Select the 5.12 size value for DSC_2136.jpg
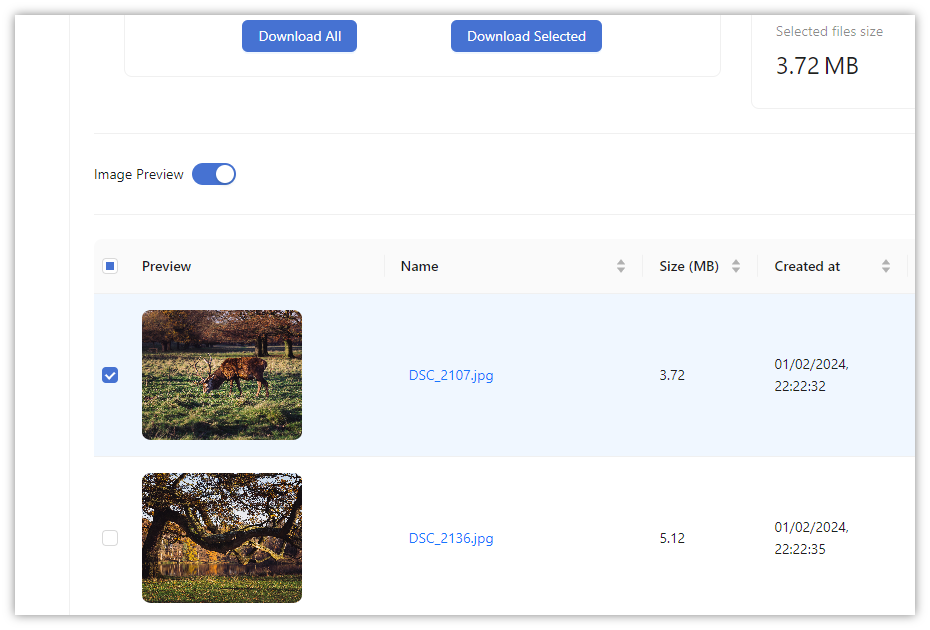This screenshot has height=630, width=930. (672, 539)
